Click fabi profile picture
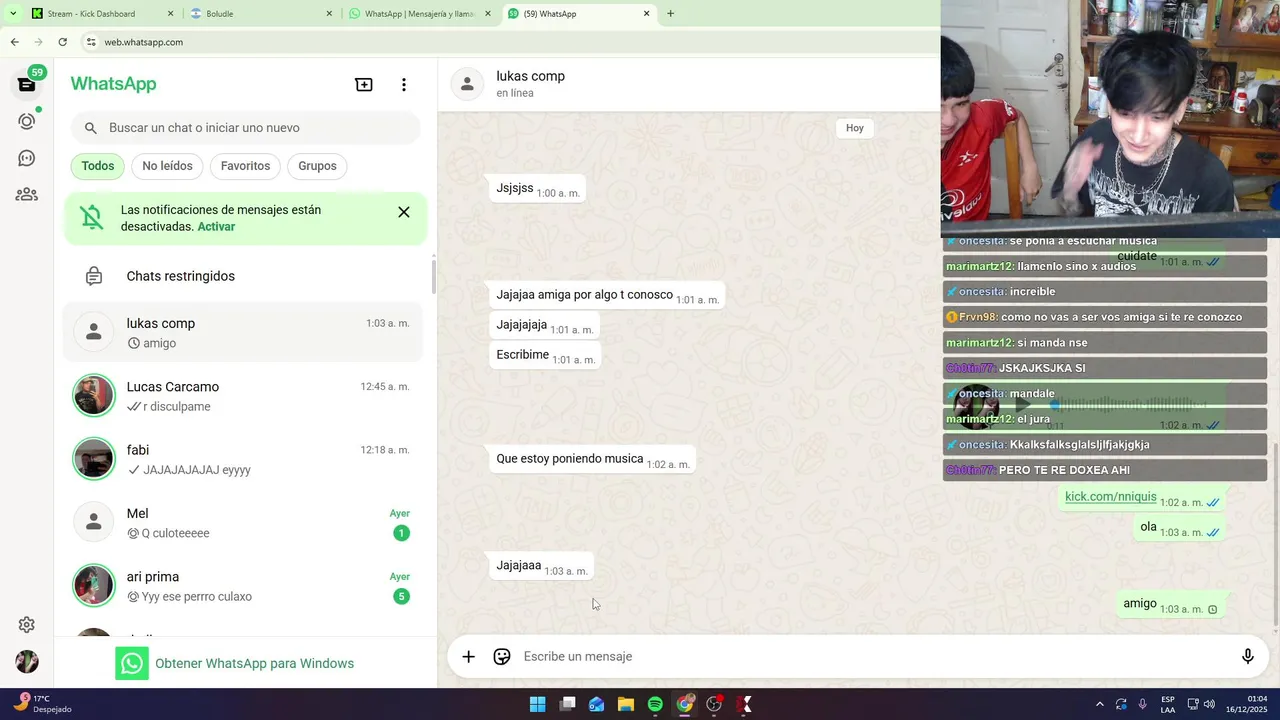Screen dimensions: 1280x720 click(x=94, y=459)
